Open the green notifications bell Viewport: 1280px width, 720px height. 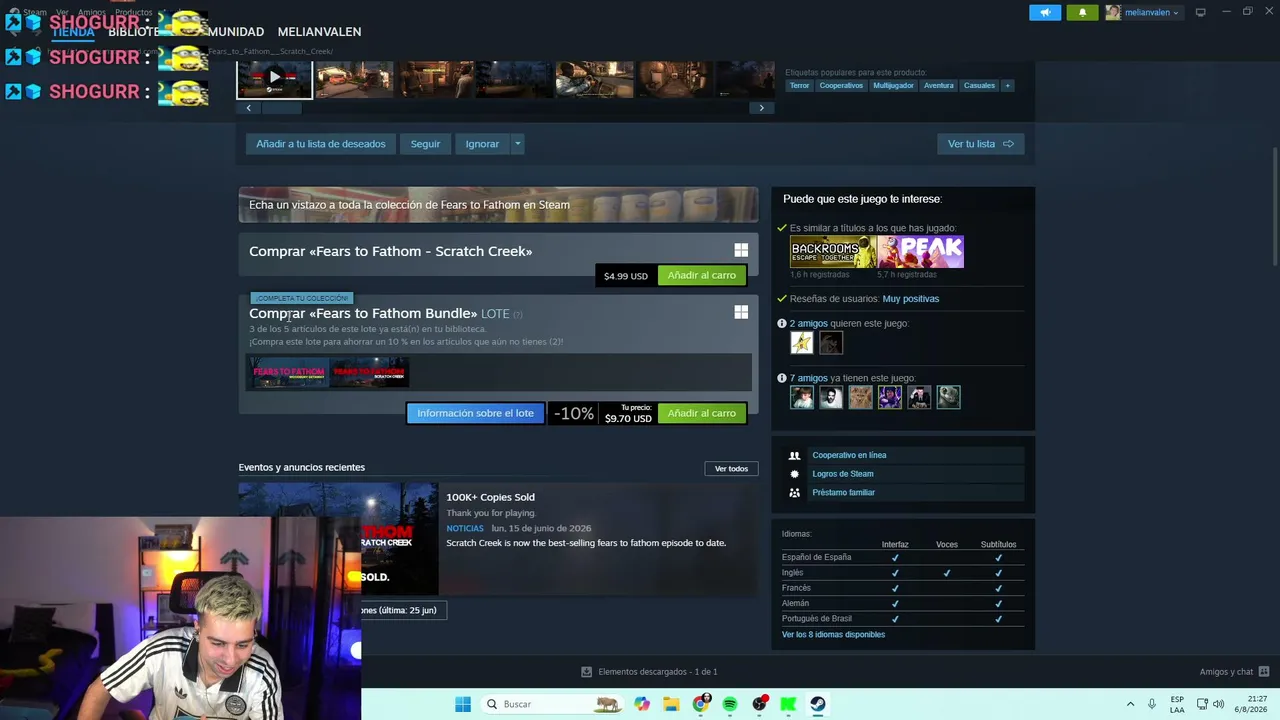tap(1082, 12)
